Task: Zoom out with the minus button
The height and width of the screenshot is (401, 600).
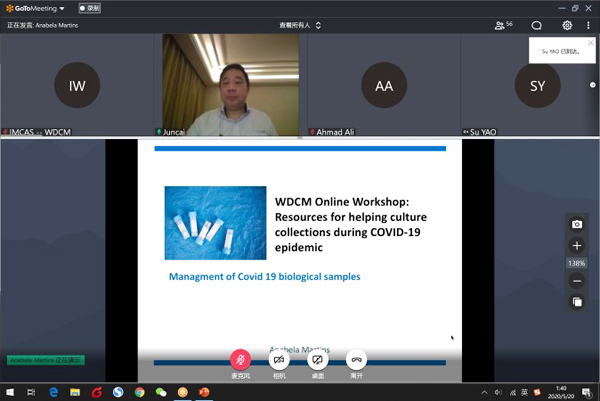Action: (577, 281)
